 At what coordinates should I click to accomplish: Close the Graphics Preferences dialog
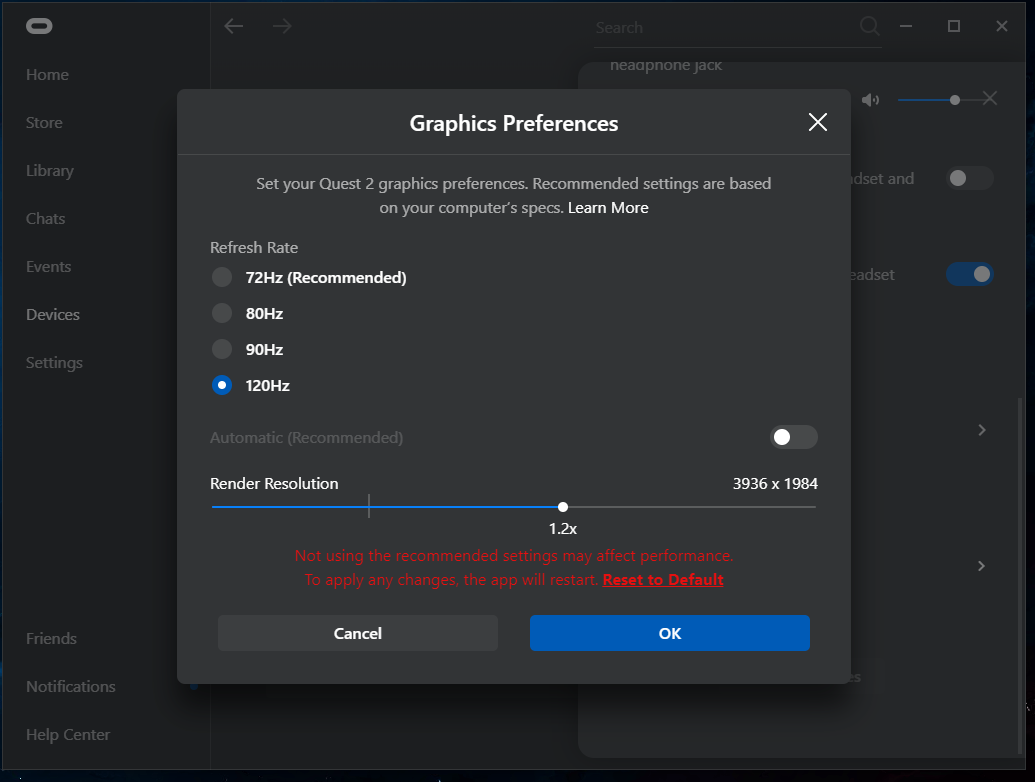(817, 122)
